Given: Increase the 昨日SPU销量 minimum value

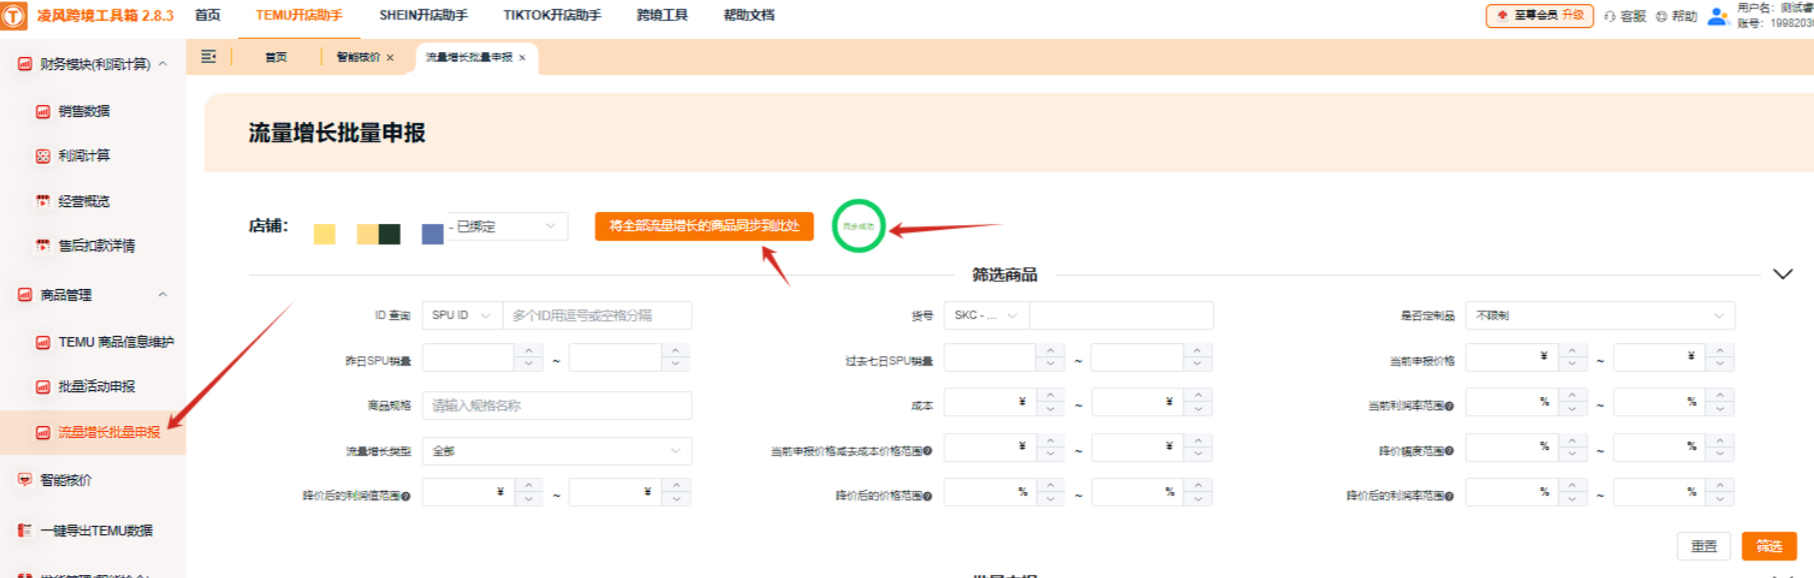Looking at the screenshot, I should pos(528,351).
